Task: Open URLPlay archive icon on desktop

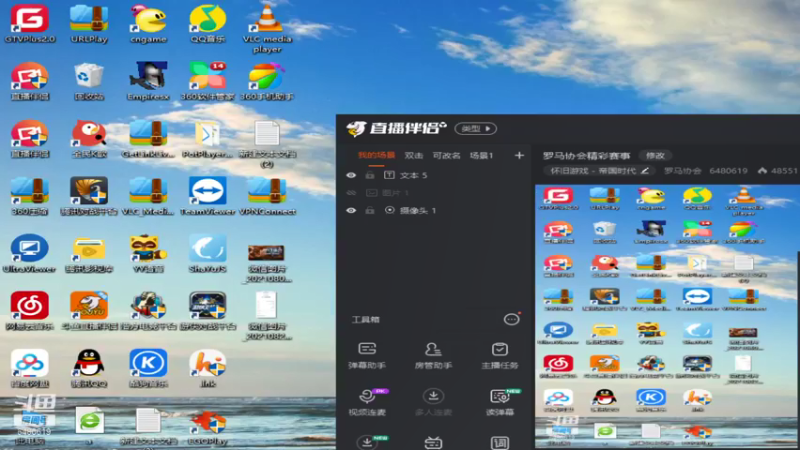Action: point(89,24)
